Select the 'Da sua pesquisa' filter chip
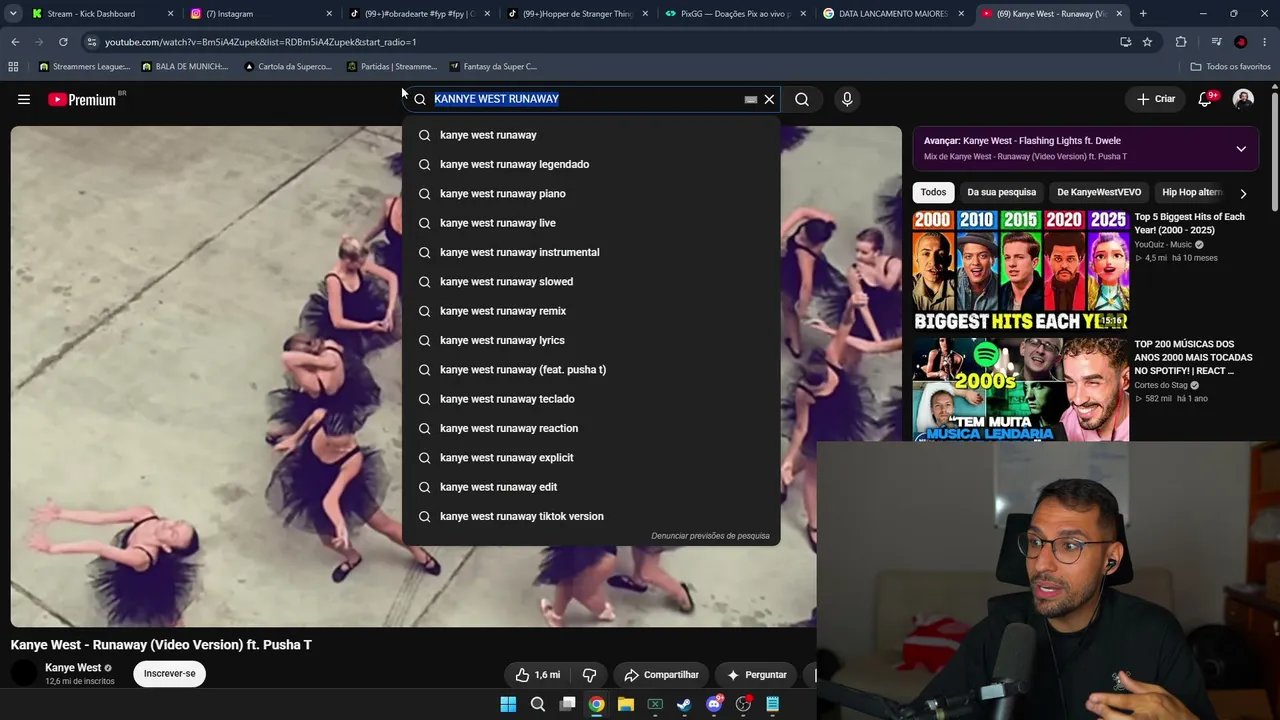1280x720 pixels. coord(1001,192)
